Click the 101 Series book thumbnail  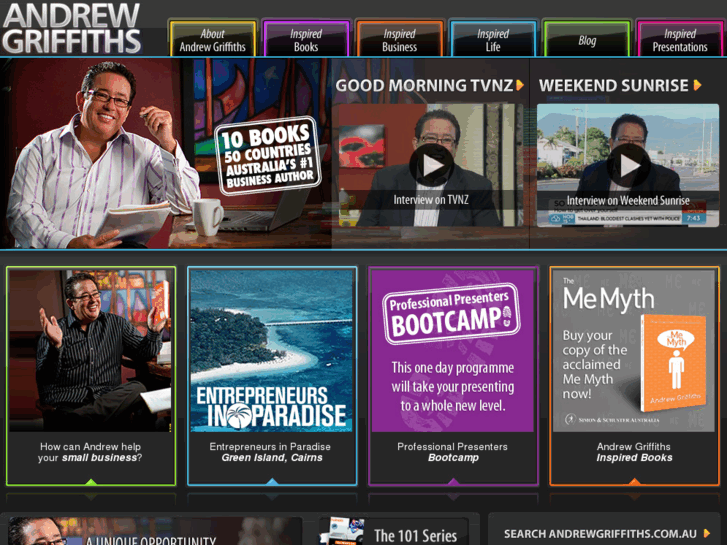342,532
